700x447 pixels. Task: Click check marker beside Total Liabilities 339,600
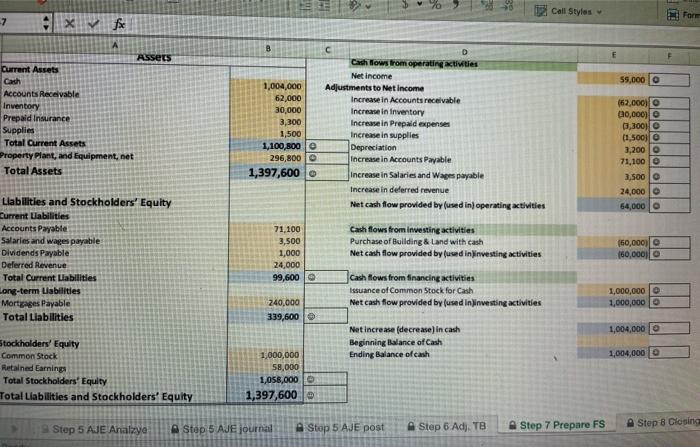(x=311, y=317)
